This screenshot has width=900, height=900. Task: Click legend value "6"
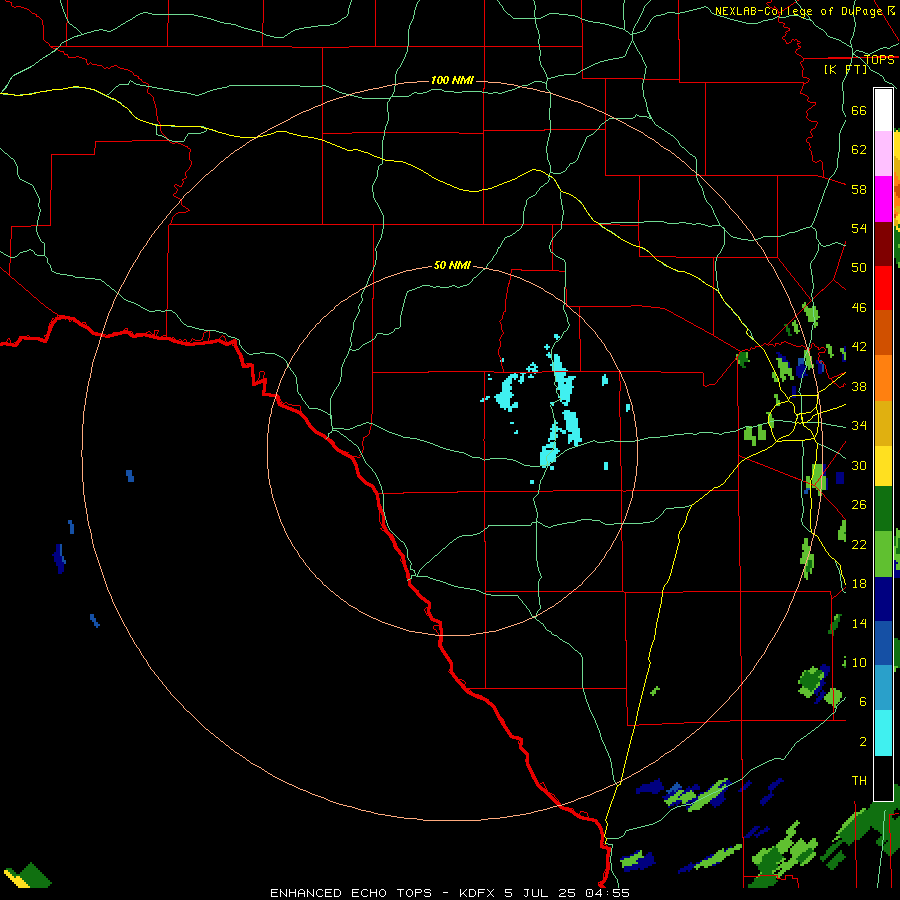pyautogui.click(x=863, y=701)
